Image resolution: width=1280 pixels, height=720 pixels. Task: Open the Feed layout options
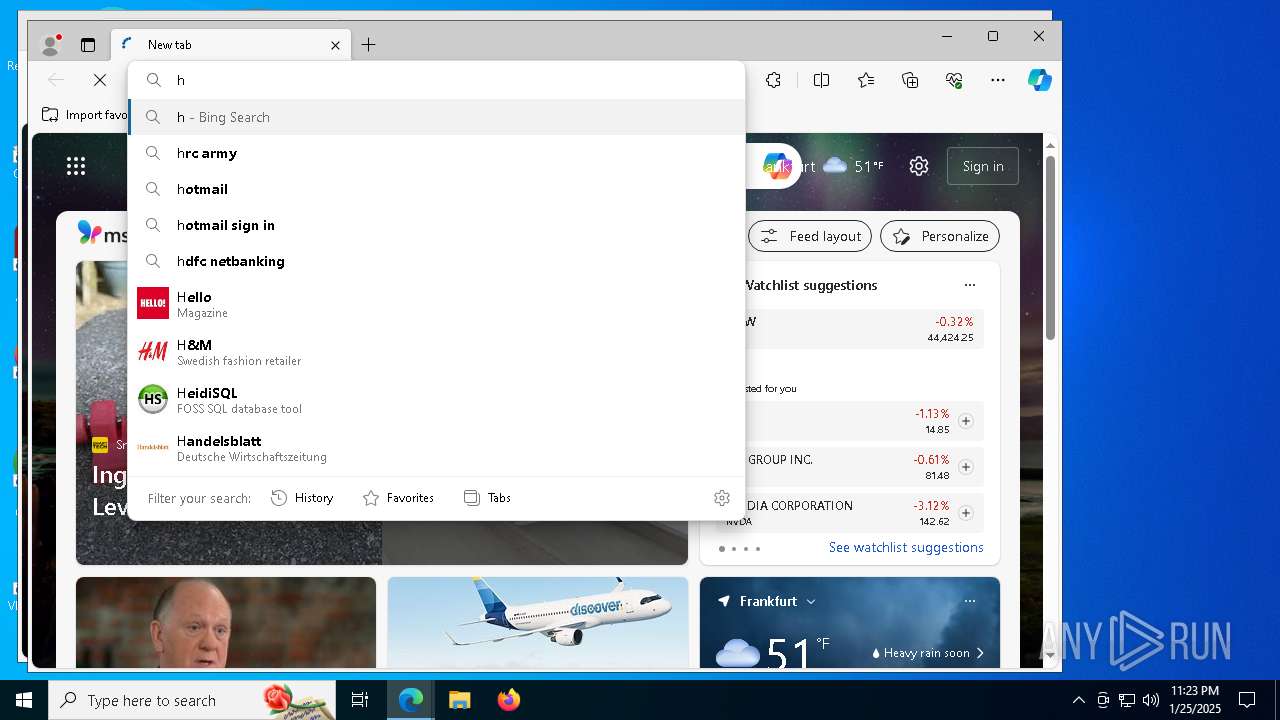810,236
